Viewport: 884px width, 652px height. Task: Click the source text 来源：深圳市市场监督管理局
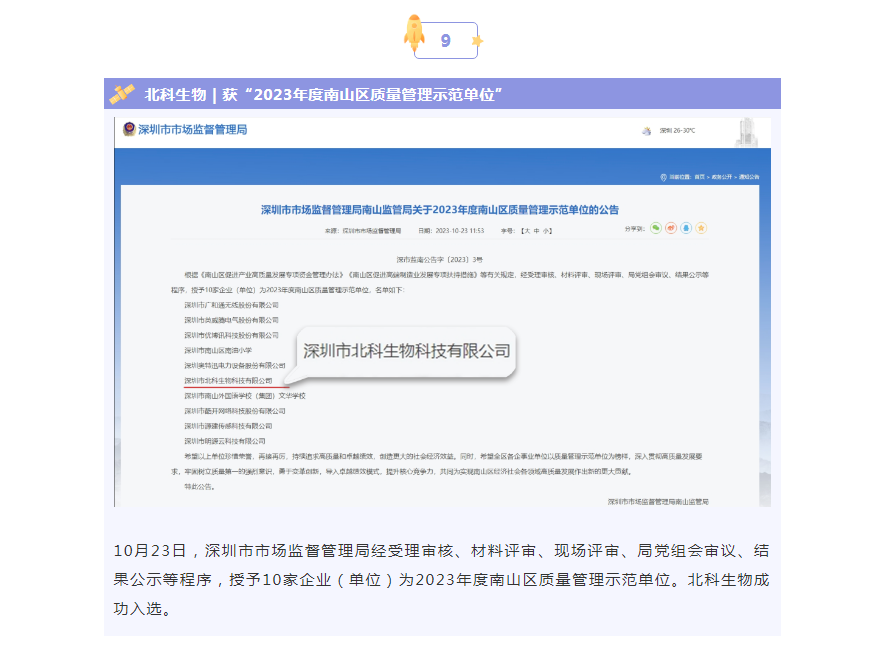pos(363,231)
